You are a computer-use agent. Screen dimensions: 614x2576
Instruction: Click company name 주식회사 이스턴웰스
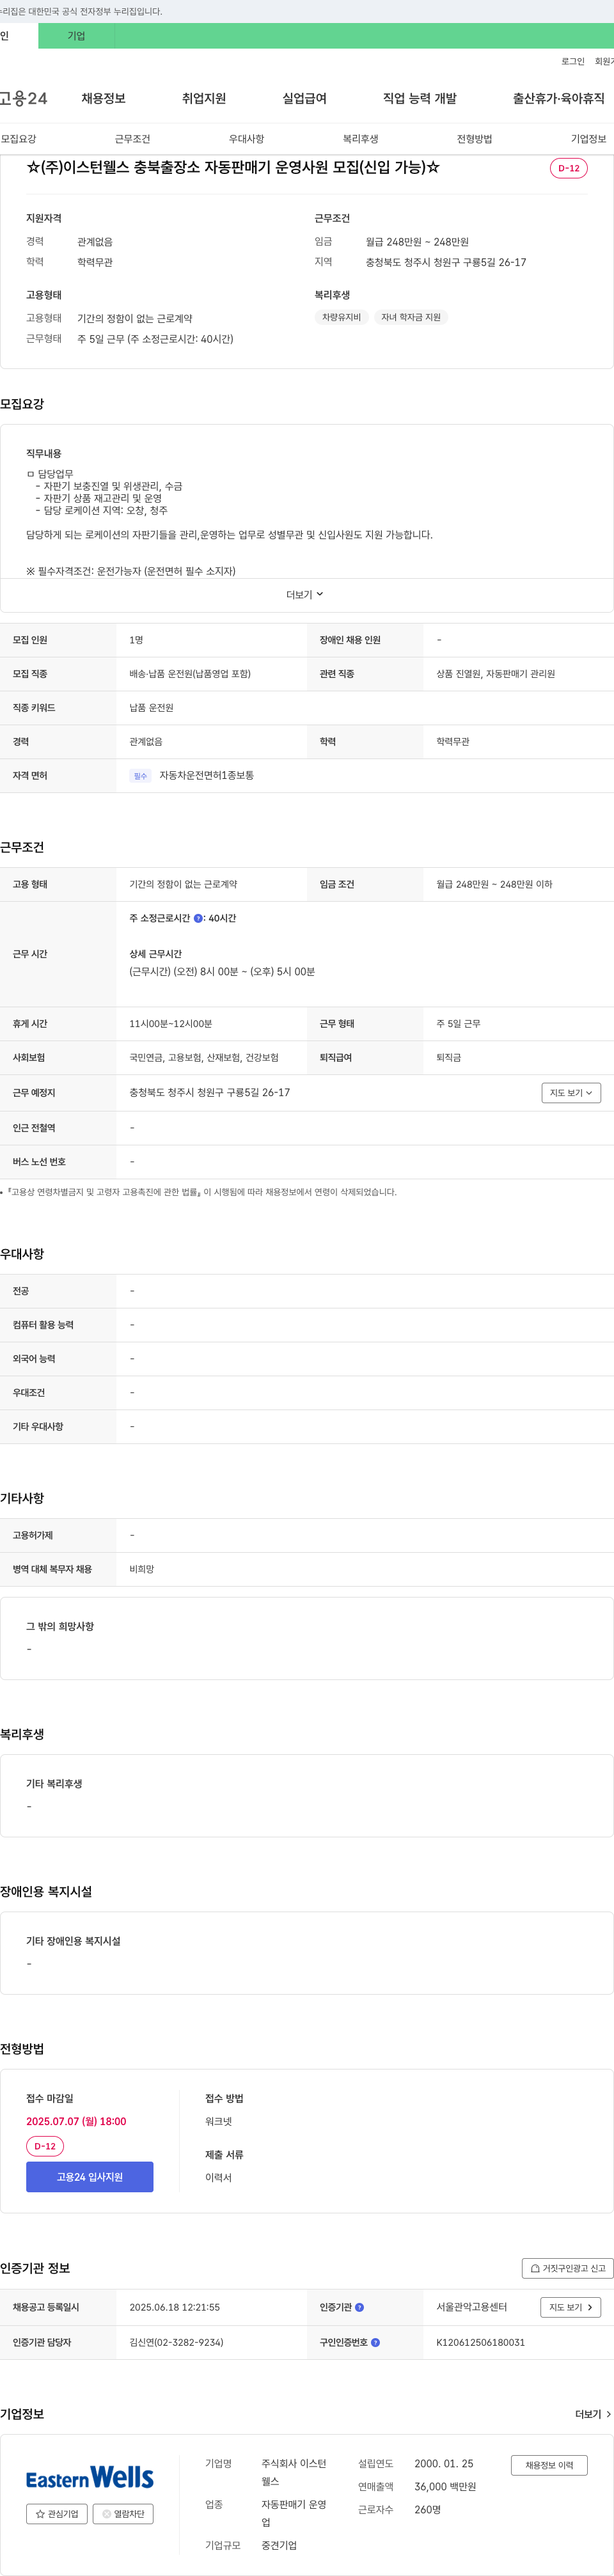click(294, 2472)
